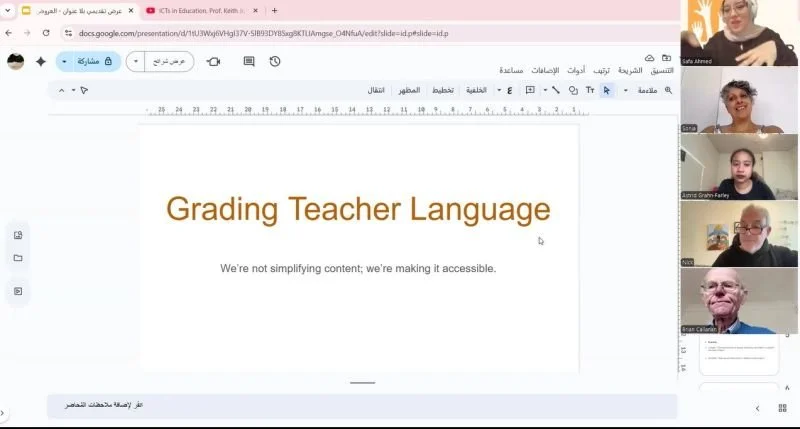Open the ترتيب arrange menu

[x=602, y=70]
